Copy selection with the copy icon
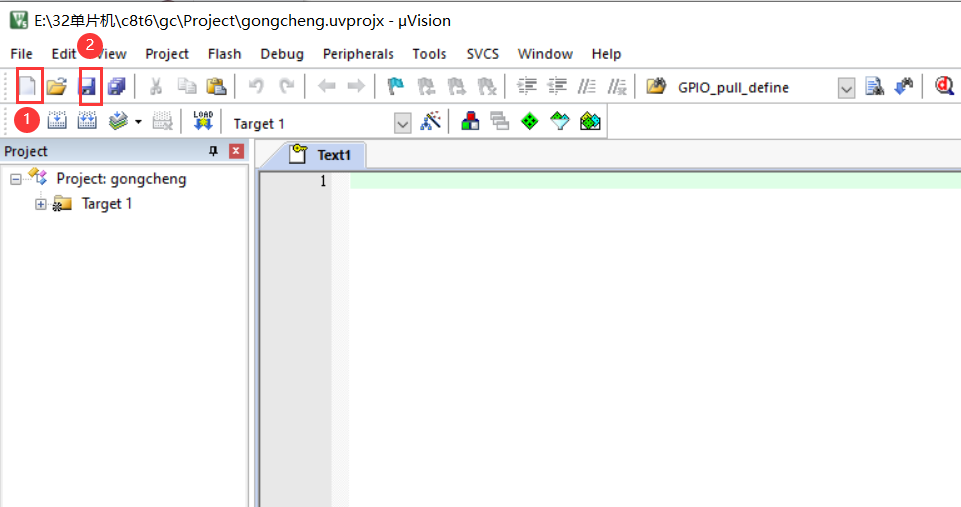Screen dimensions: 961x507 [x=186, y=86]
